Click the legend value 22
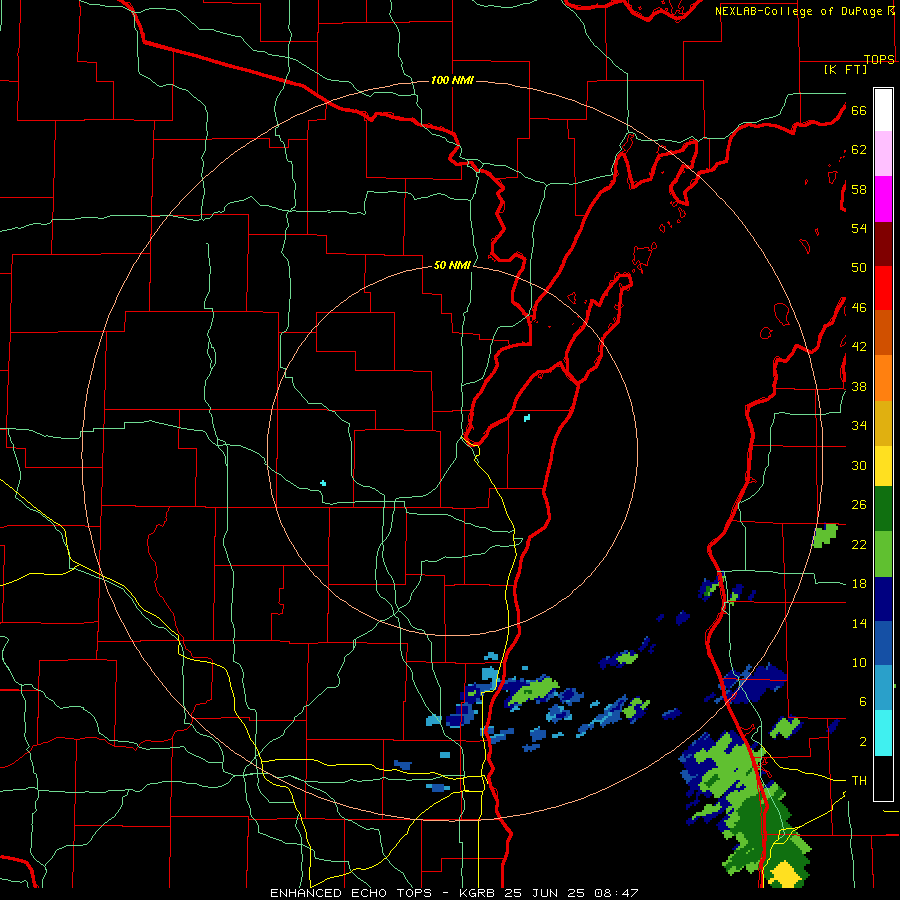 (x=859, y=544)
